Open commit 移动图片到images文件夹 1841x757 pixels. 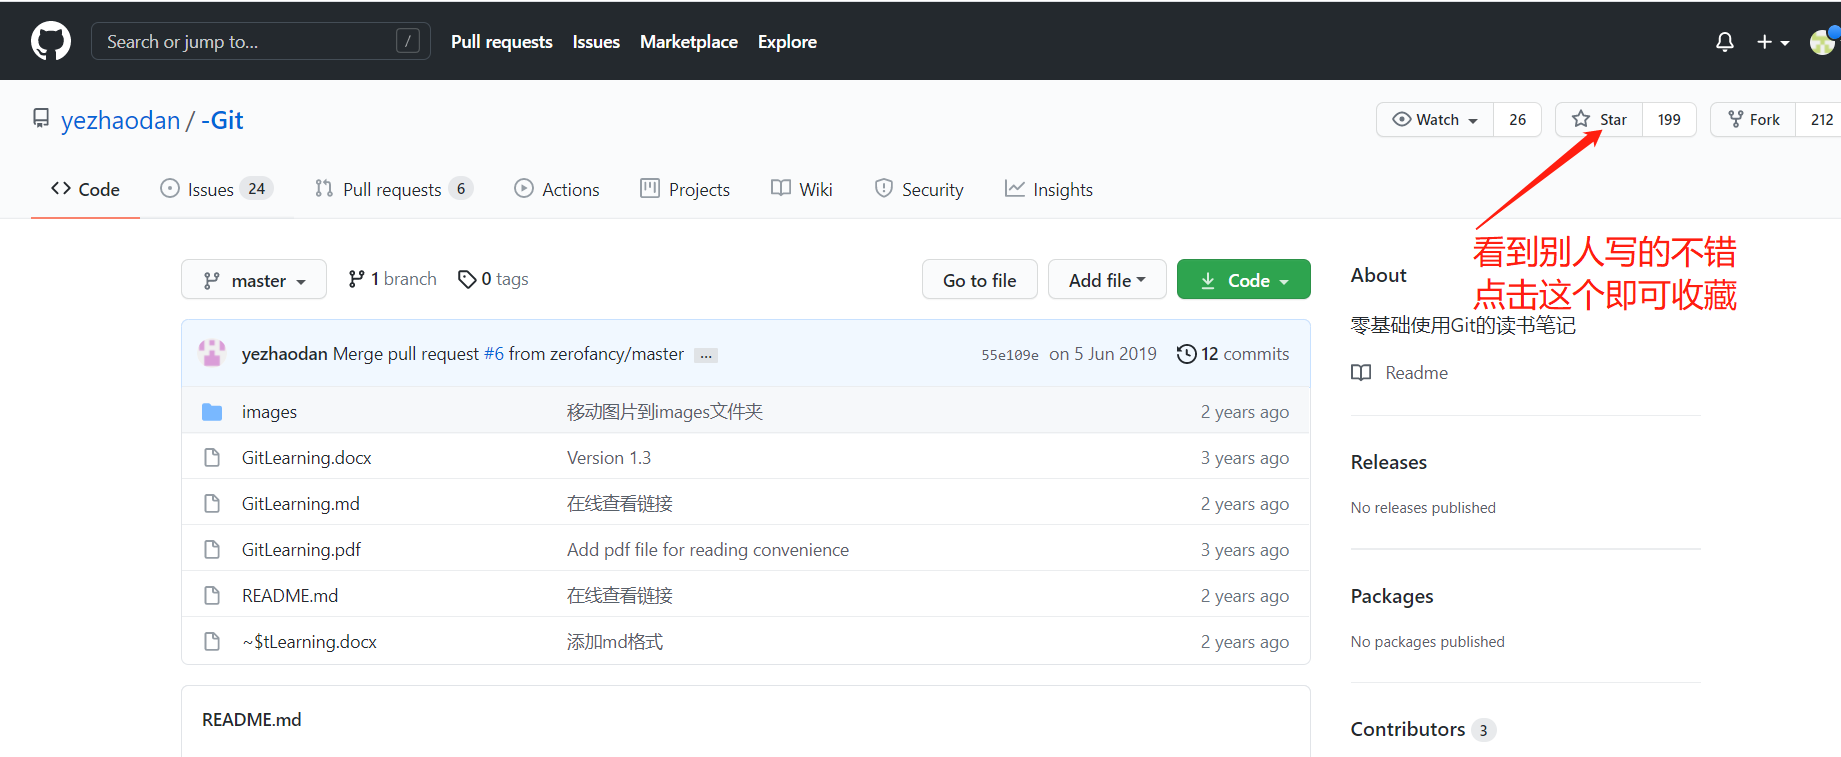click(x=665, y=412)
